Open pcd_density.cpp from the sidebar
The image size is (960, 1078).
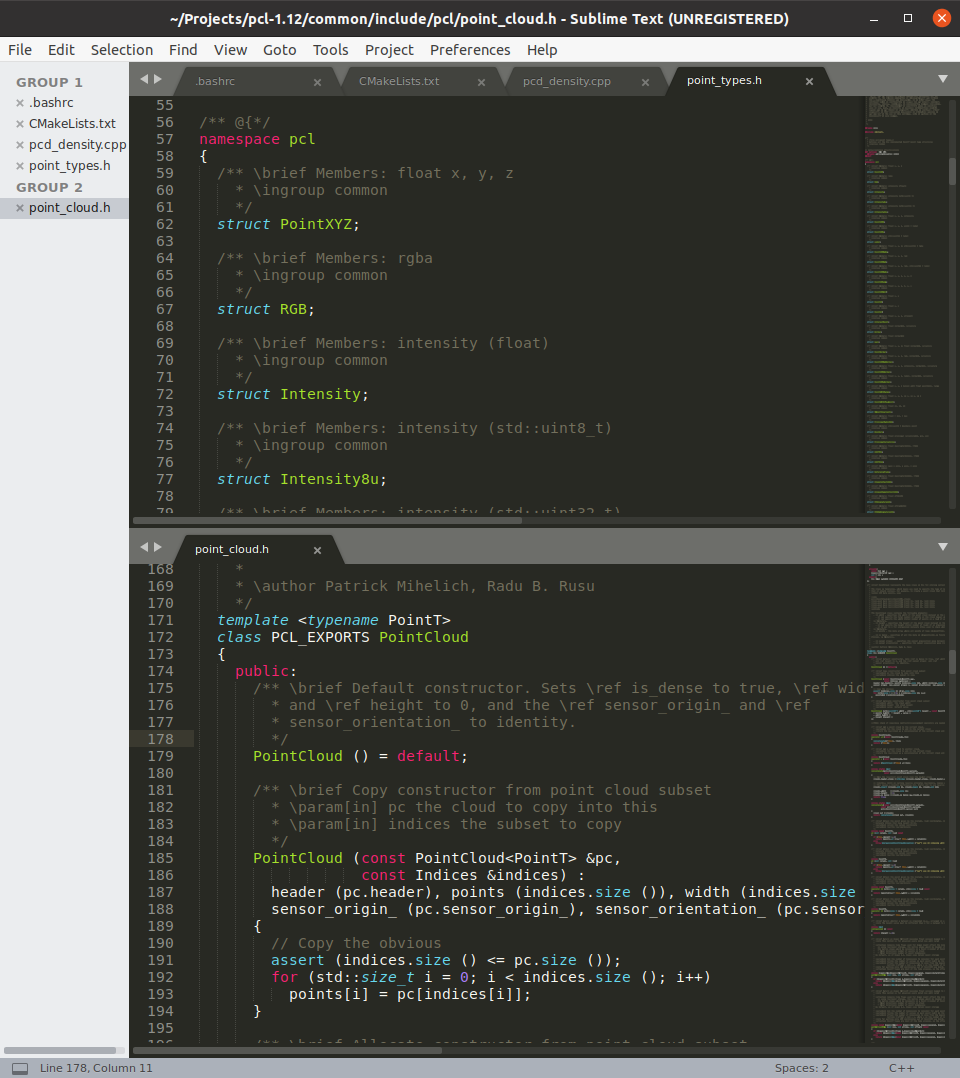78,145
